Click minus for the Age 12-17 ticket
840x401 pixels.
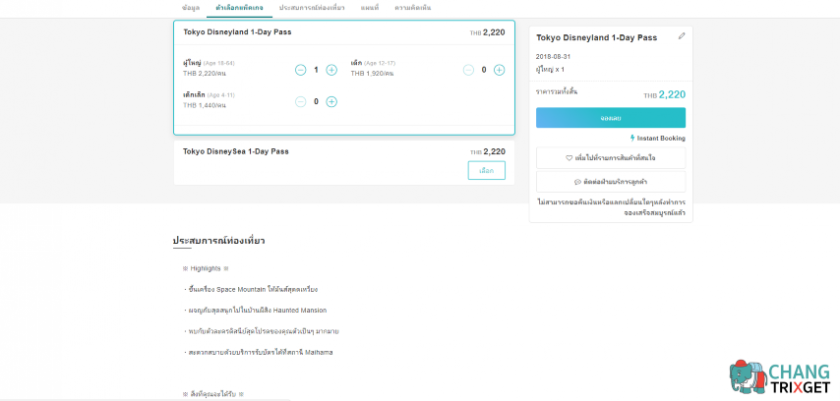[x=468, y=70]
